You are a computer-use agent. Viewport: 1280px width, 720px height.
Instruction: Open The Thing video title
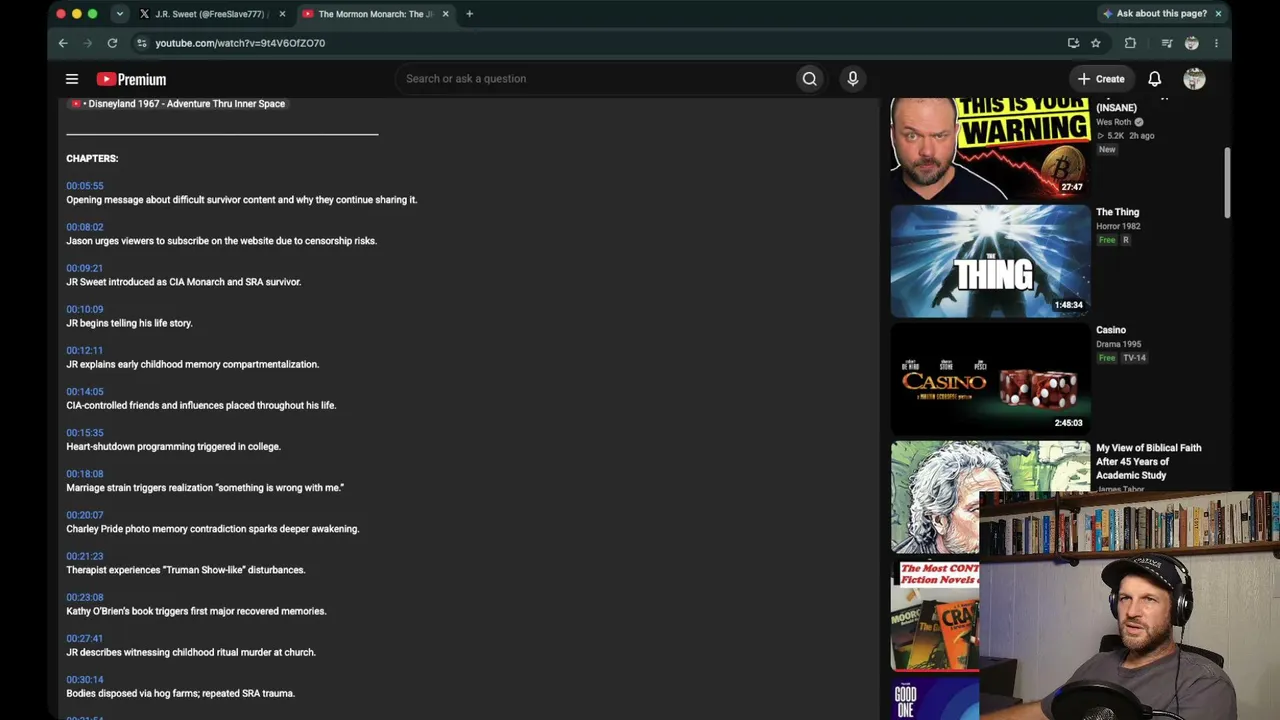pyautogui.click(x=1117, y=212)
